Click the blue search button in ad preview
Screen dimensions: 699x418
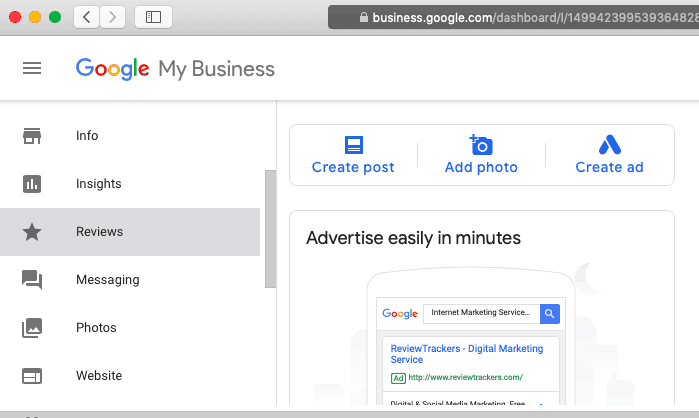coord(550,313)
